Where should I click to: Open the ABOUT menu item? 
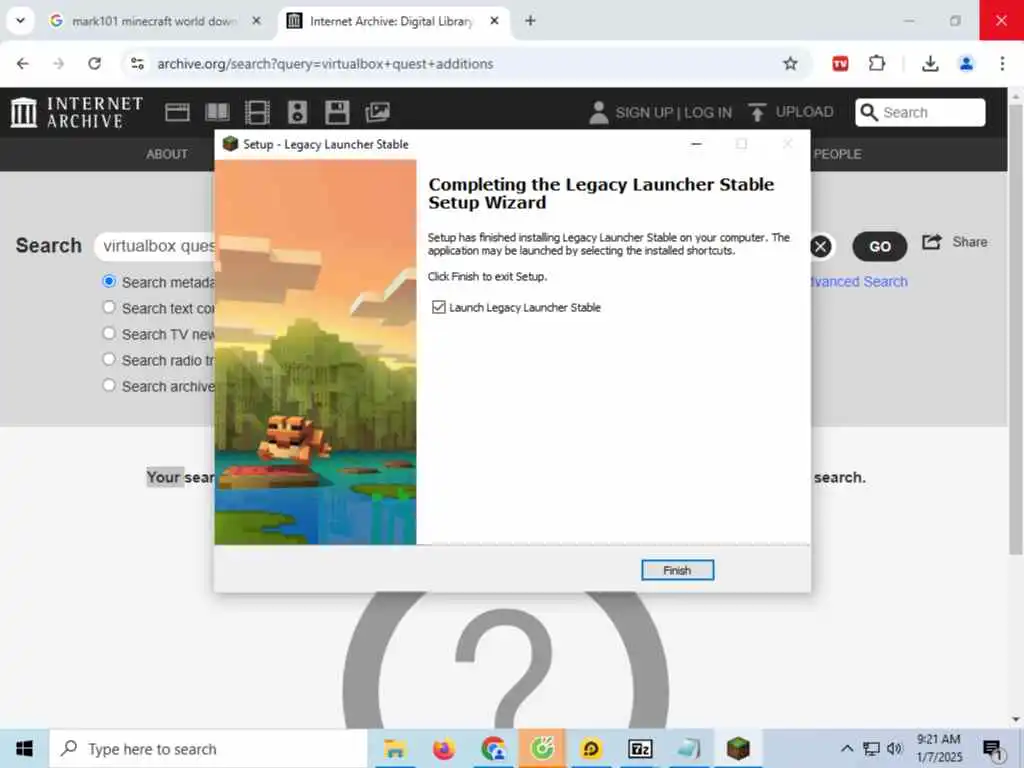tap(167, 154)
